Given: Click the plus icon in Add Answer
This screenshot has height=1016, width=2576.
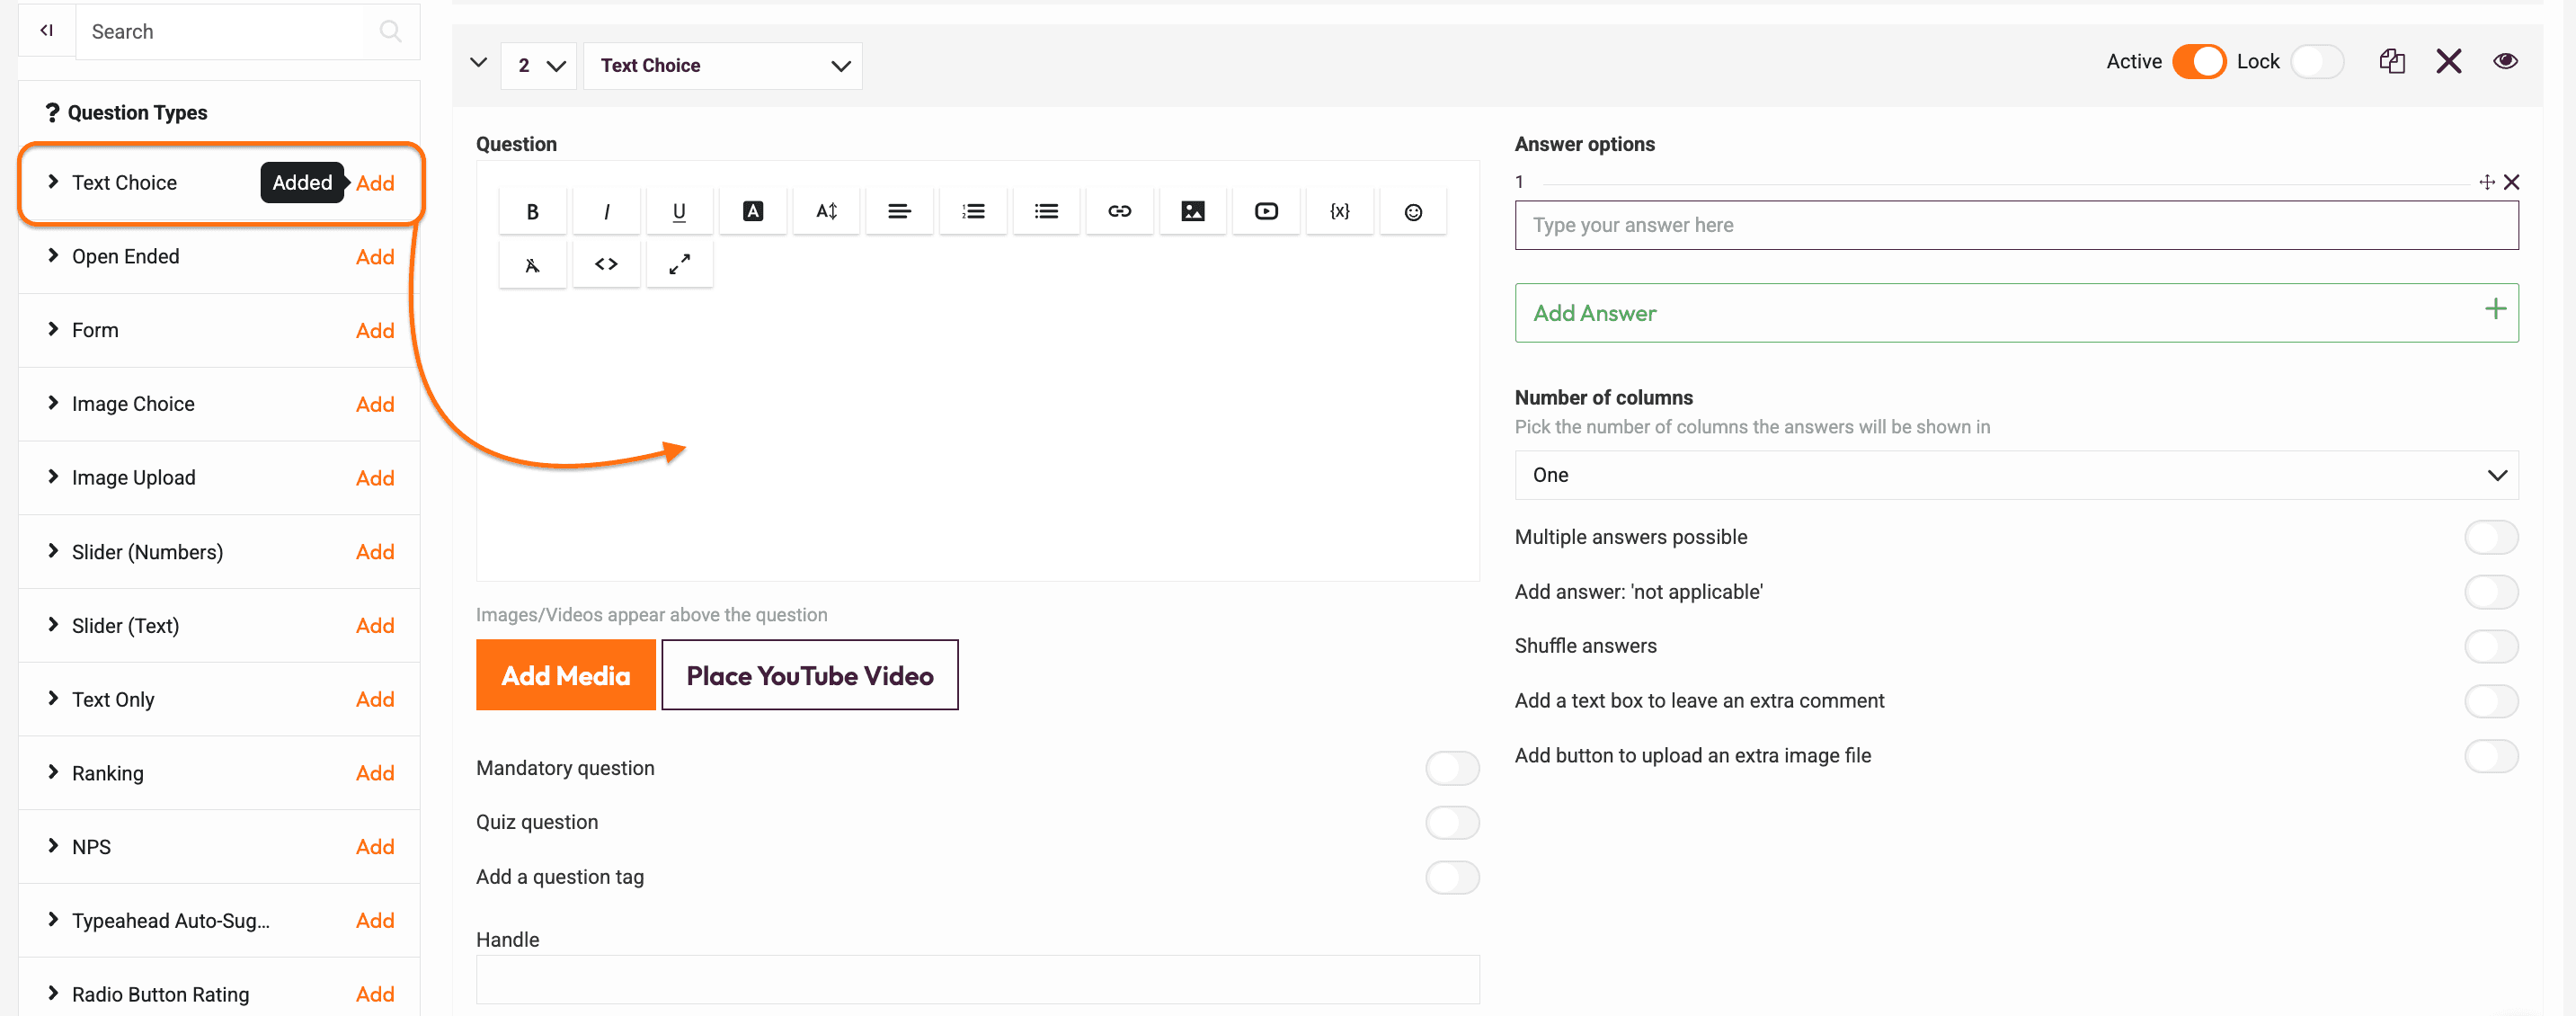Looking at the screenshot, I should pos(2495,309).
